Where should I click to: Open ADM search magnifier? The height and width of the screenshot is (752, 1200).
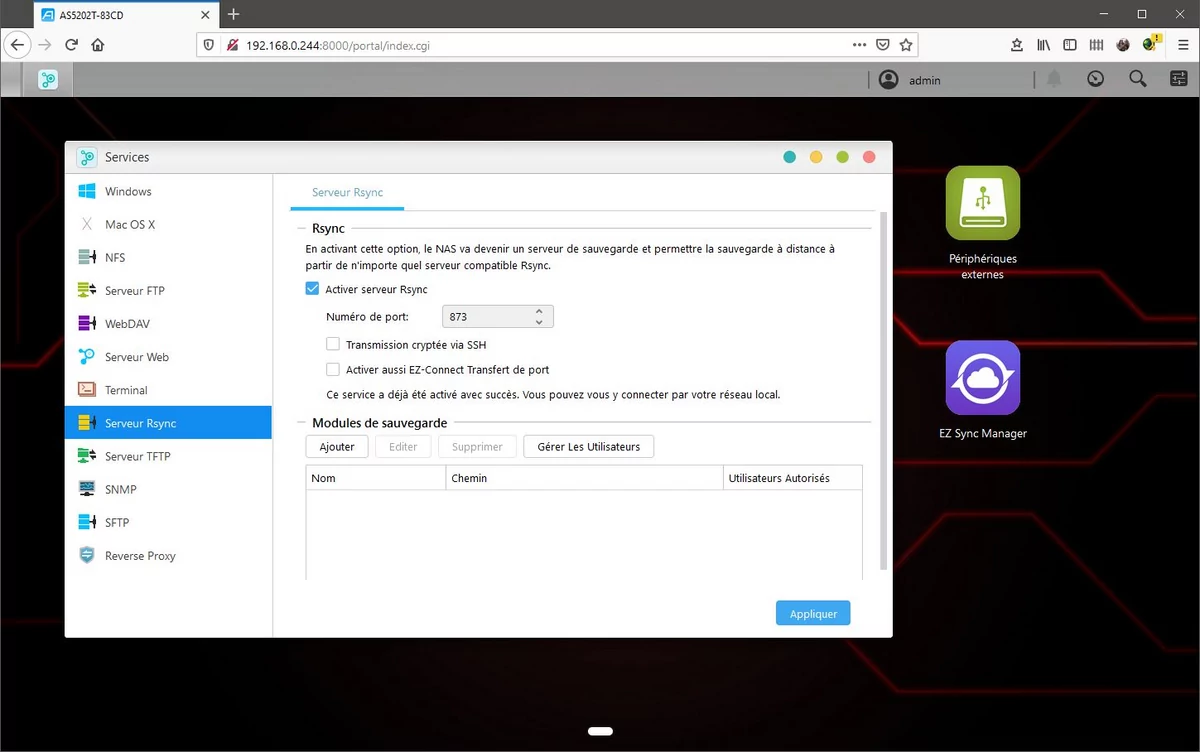pos(1138,79)
